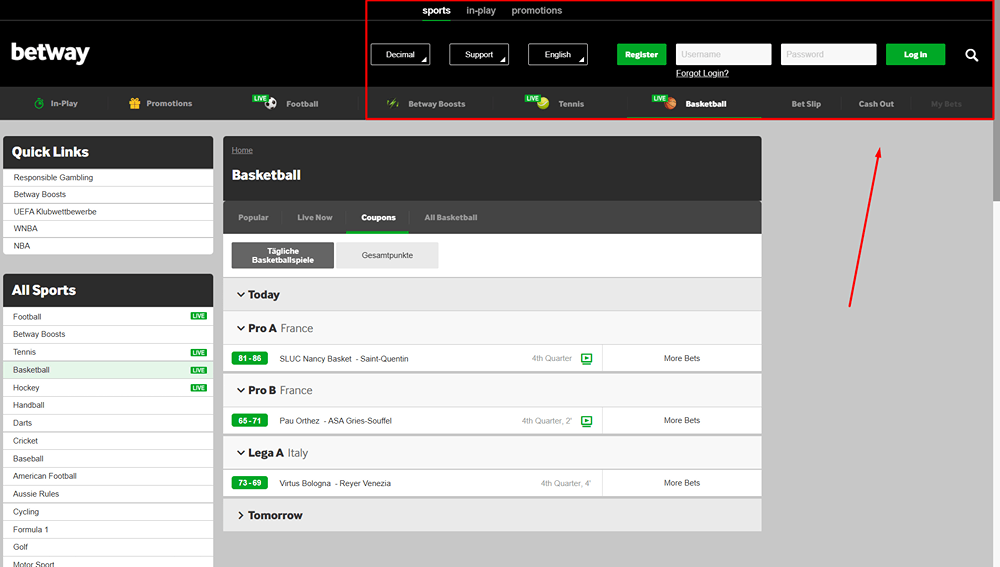Select the Live Now tab
Image resolution: width=1000 pixels, height=567 pixels.
click(x=314, y=217)
